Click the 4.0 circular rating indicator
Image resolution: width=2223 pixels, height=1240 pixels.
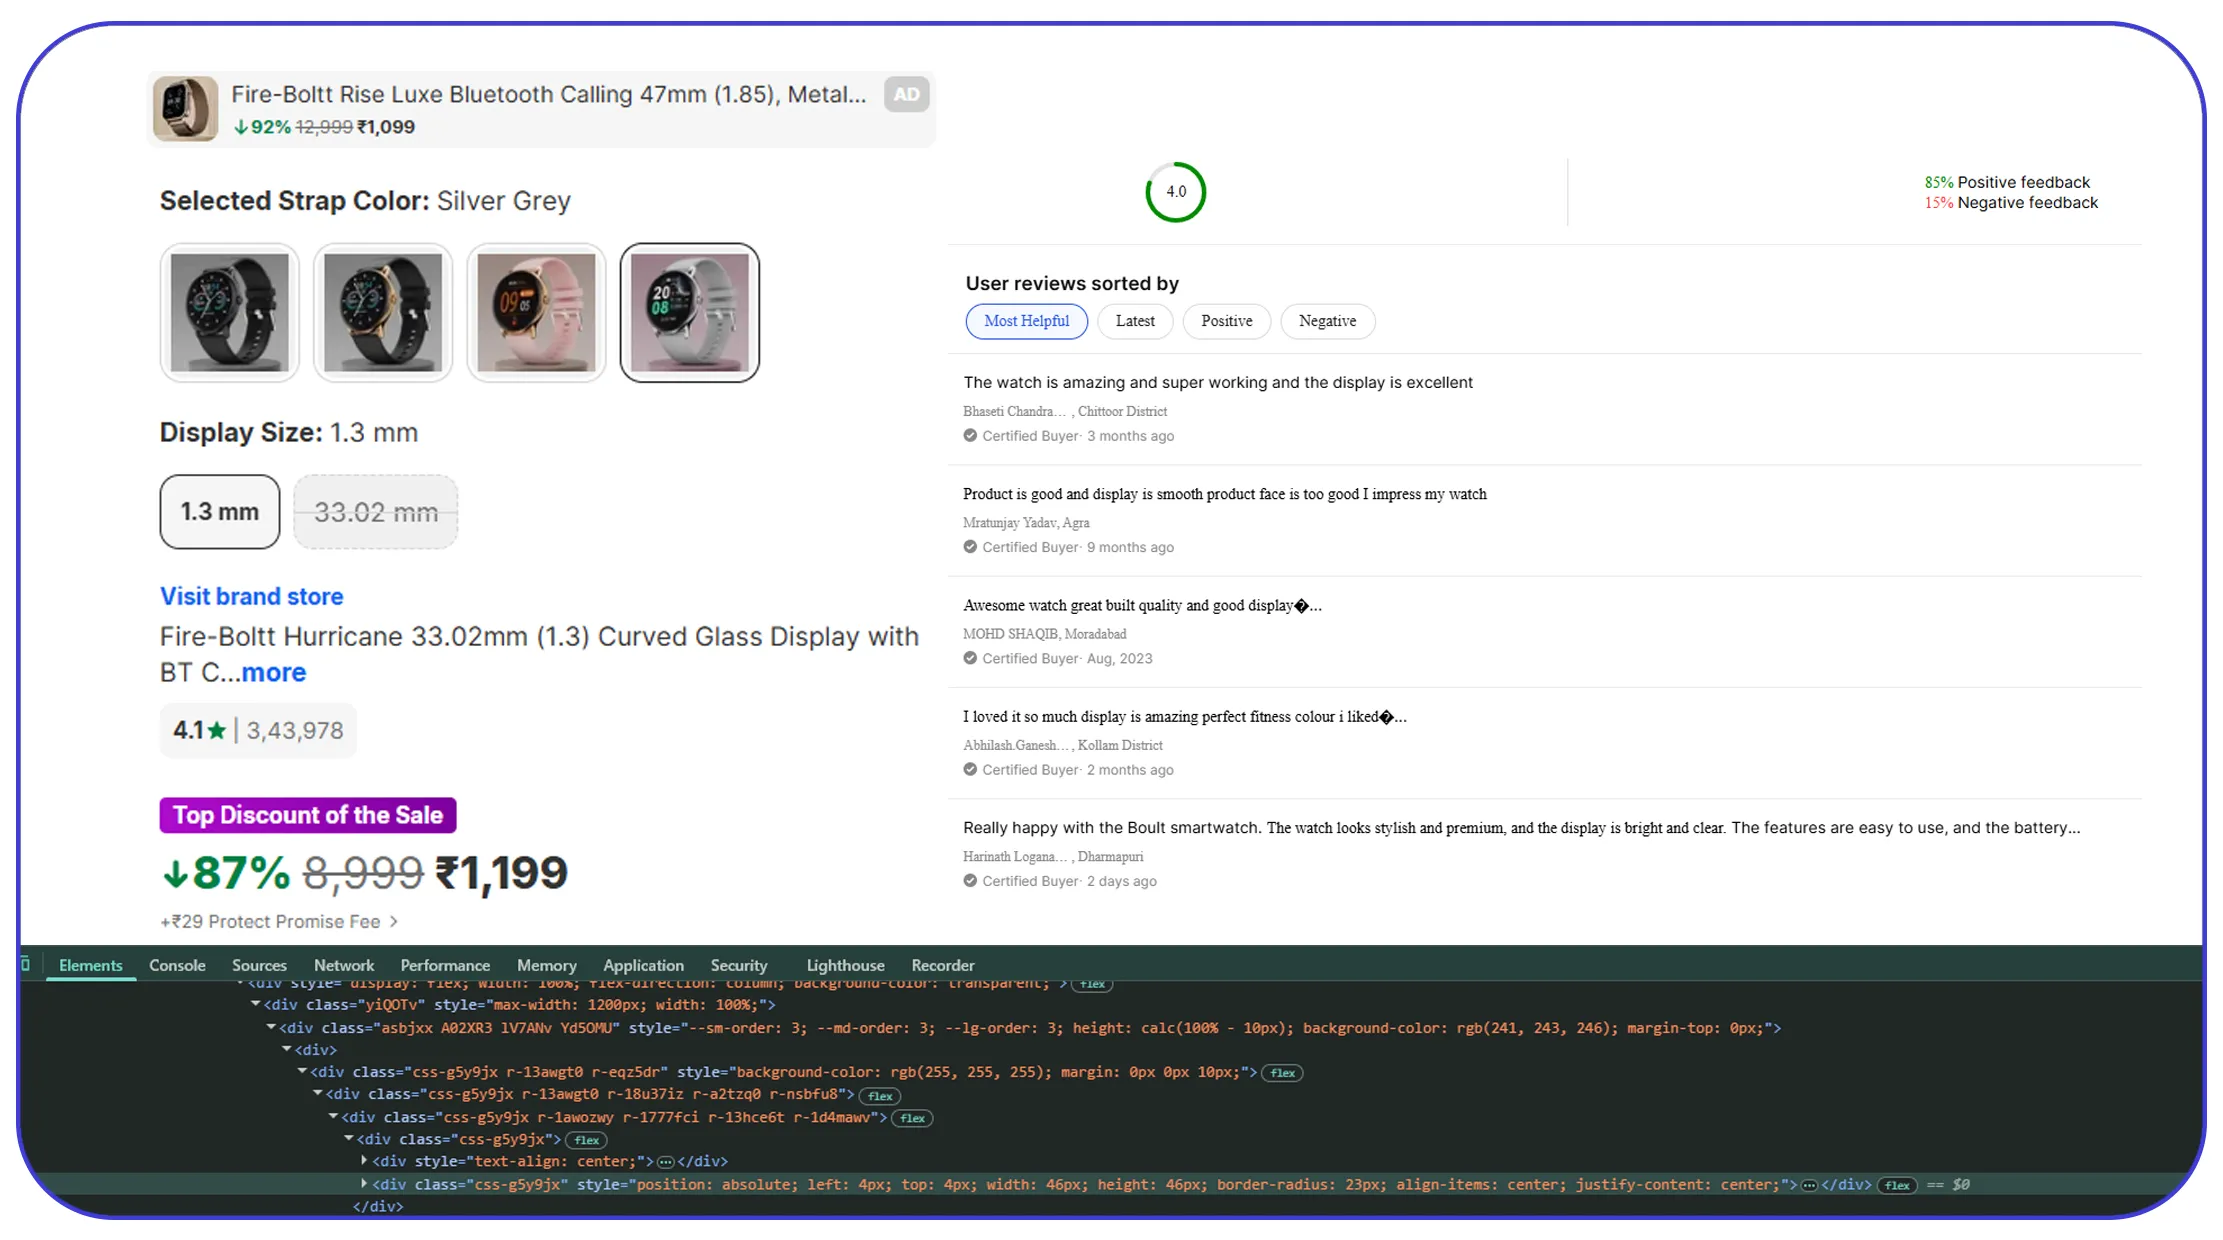1176,192
